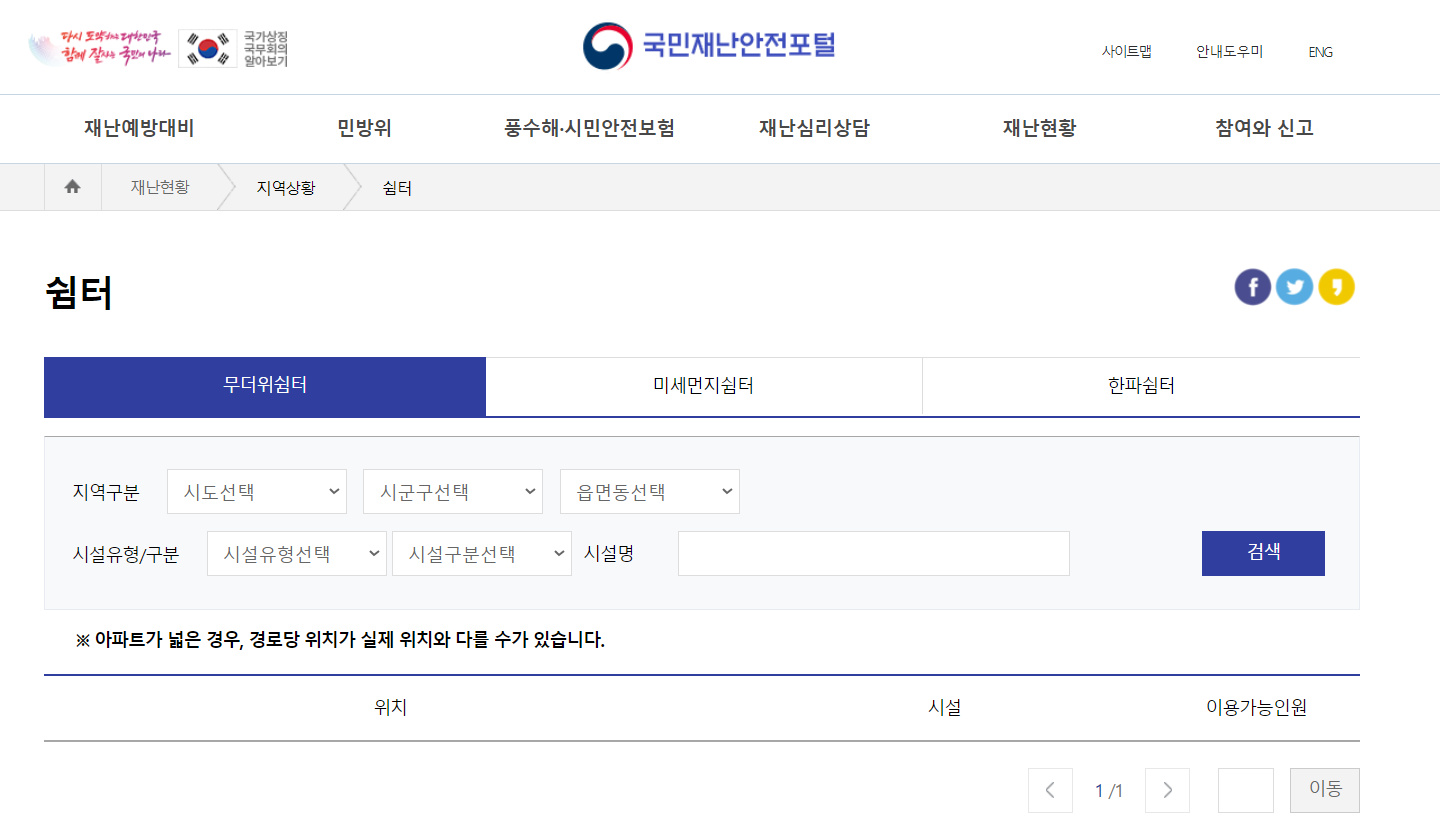Share the page via the Twitter icon
Screen dimensions: 1440x831
point(1294,286)
